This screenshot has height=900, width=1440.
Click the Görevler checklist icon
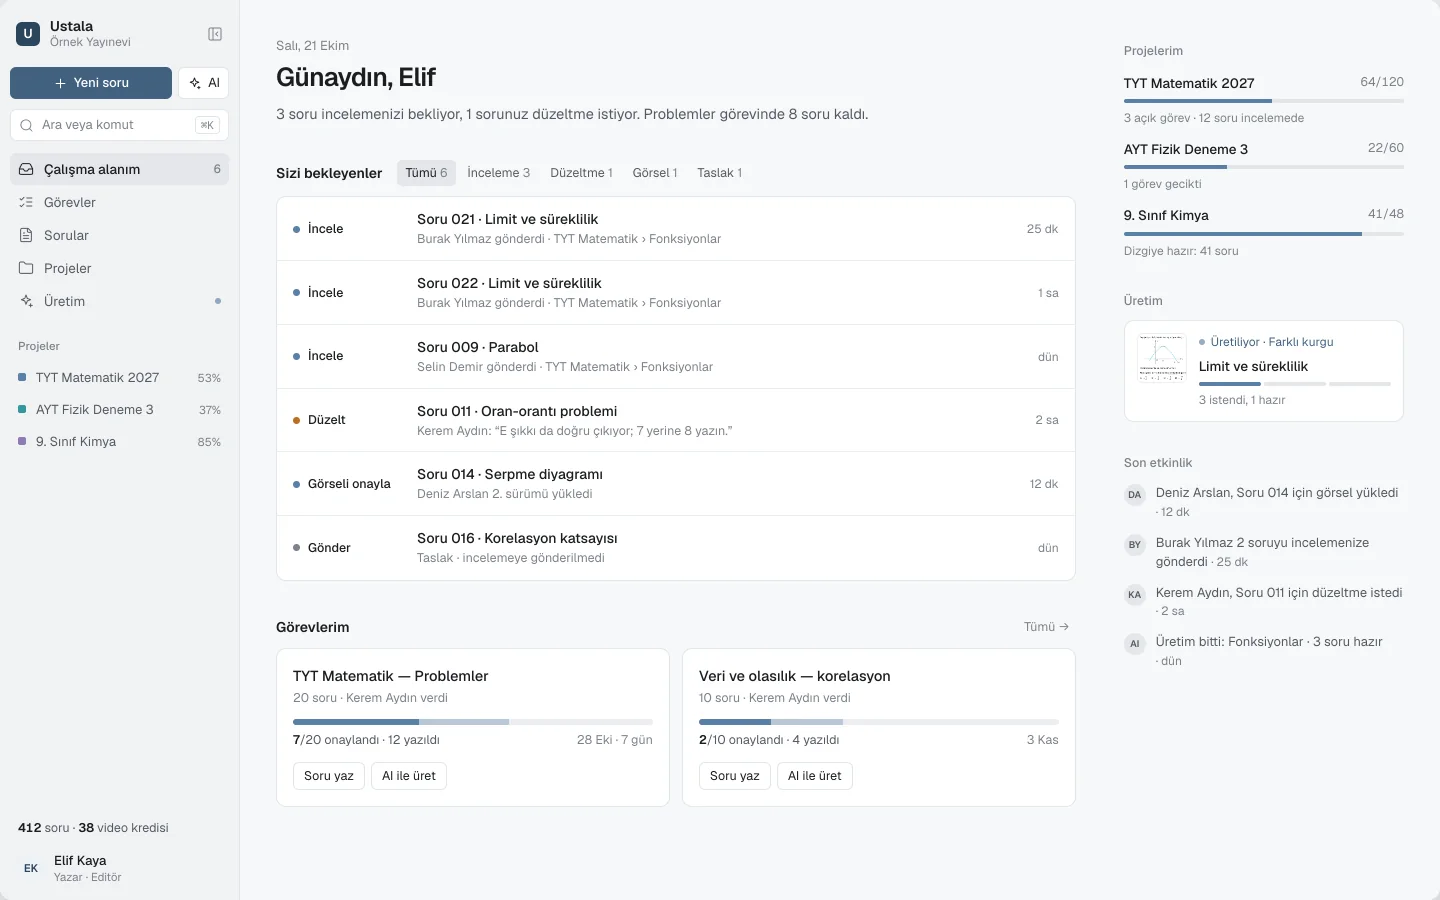(x=26, y=202)
